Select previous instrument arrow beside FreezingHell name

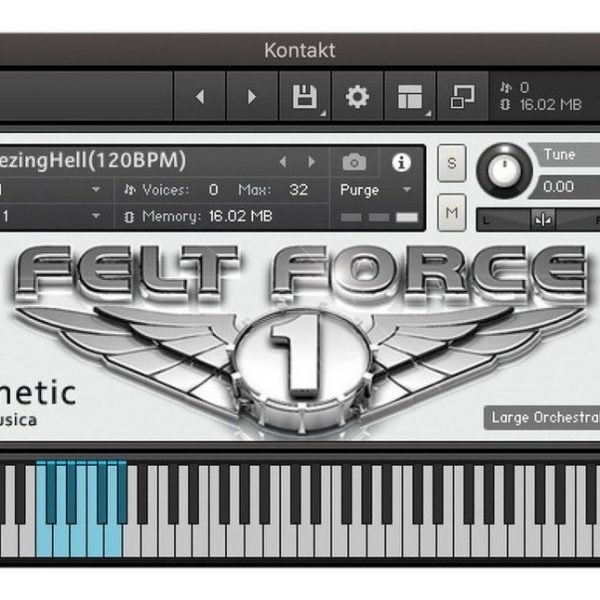(x=283, y=162)
